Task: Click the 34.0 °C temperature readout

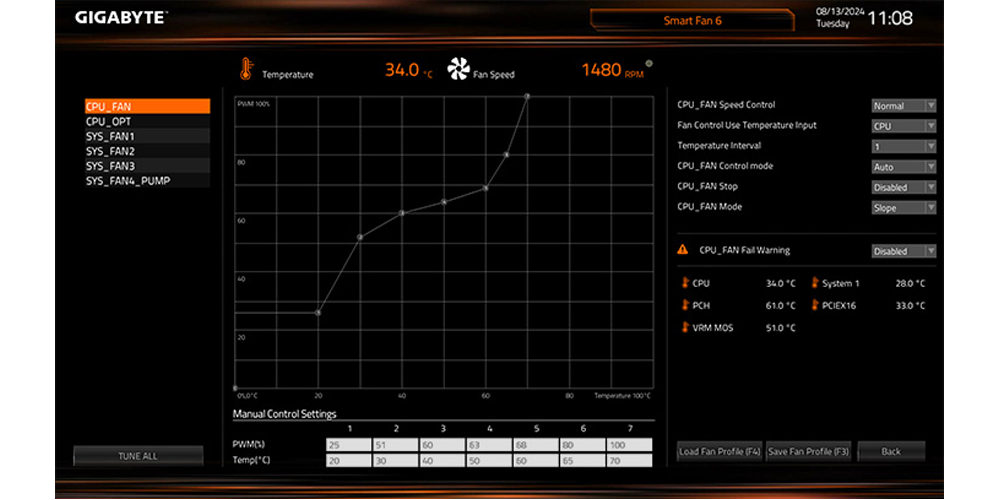Action: pos(409,70)
